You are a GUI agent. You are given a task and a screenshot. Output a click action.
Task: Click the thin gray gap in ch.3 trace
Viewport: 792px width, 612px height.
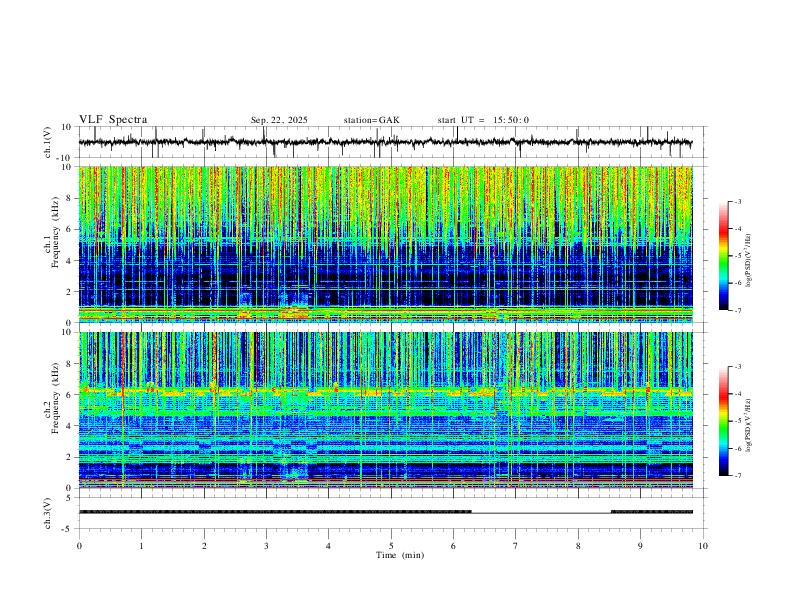click(x=541, y=512)
